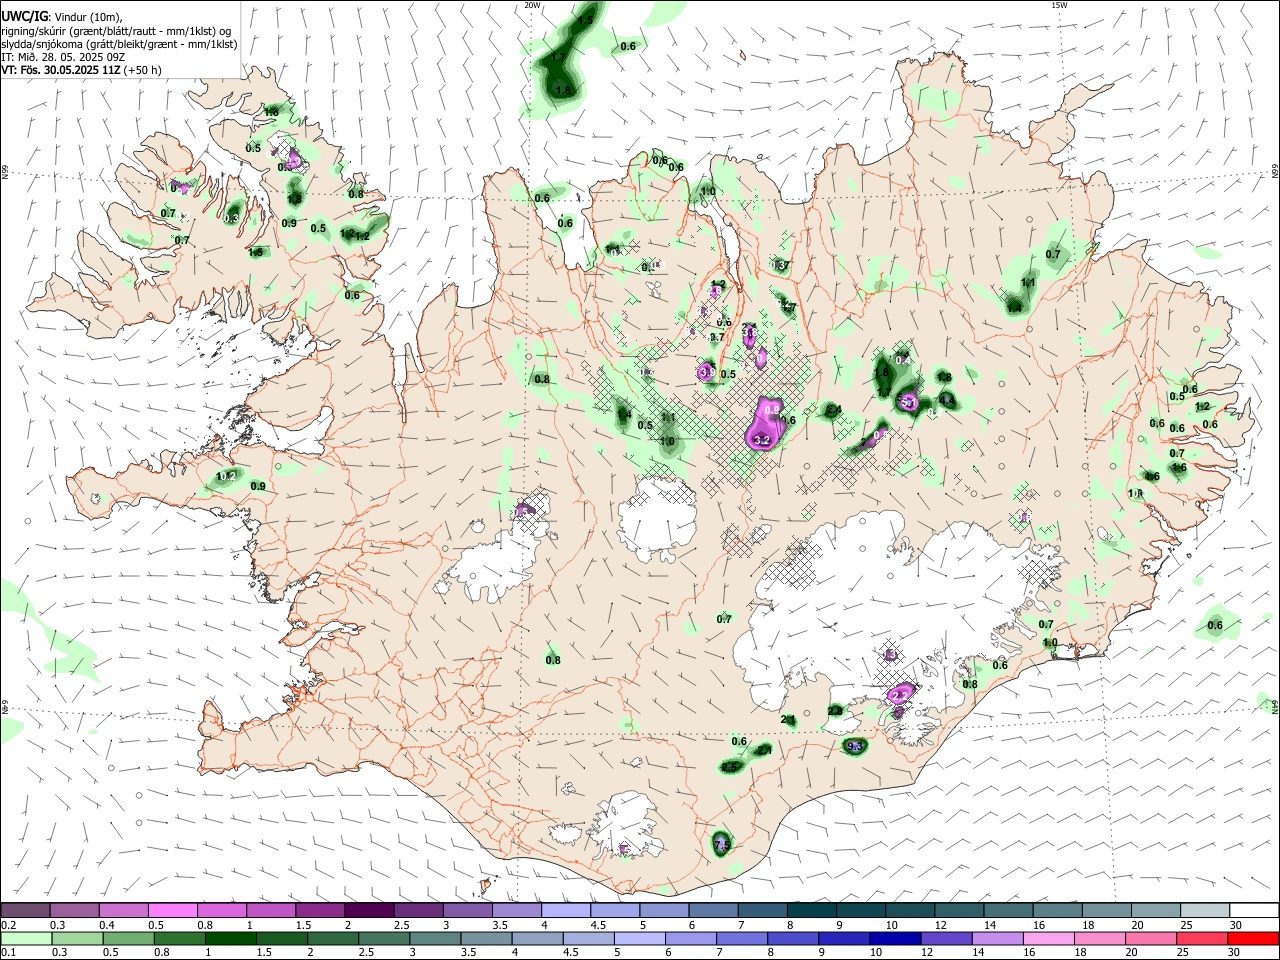
Task: Click the dusky purple snow swatch labeled 0.2
Action: 25,910
